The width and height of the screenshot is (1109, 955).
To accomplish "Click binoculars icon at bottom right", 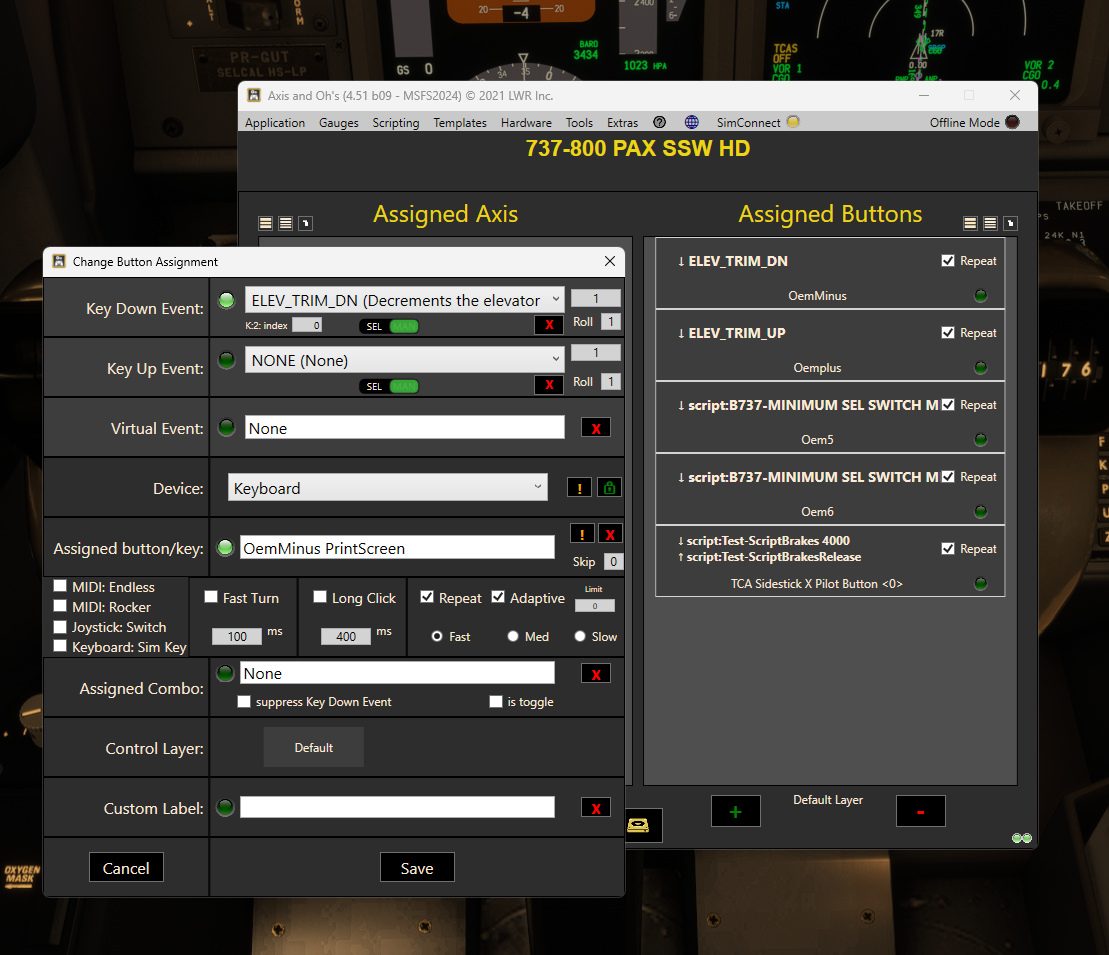I will tap(1021, 838).
